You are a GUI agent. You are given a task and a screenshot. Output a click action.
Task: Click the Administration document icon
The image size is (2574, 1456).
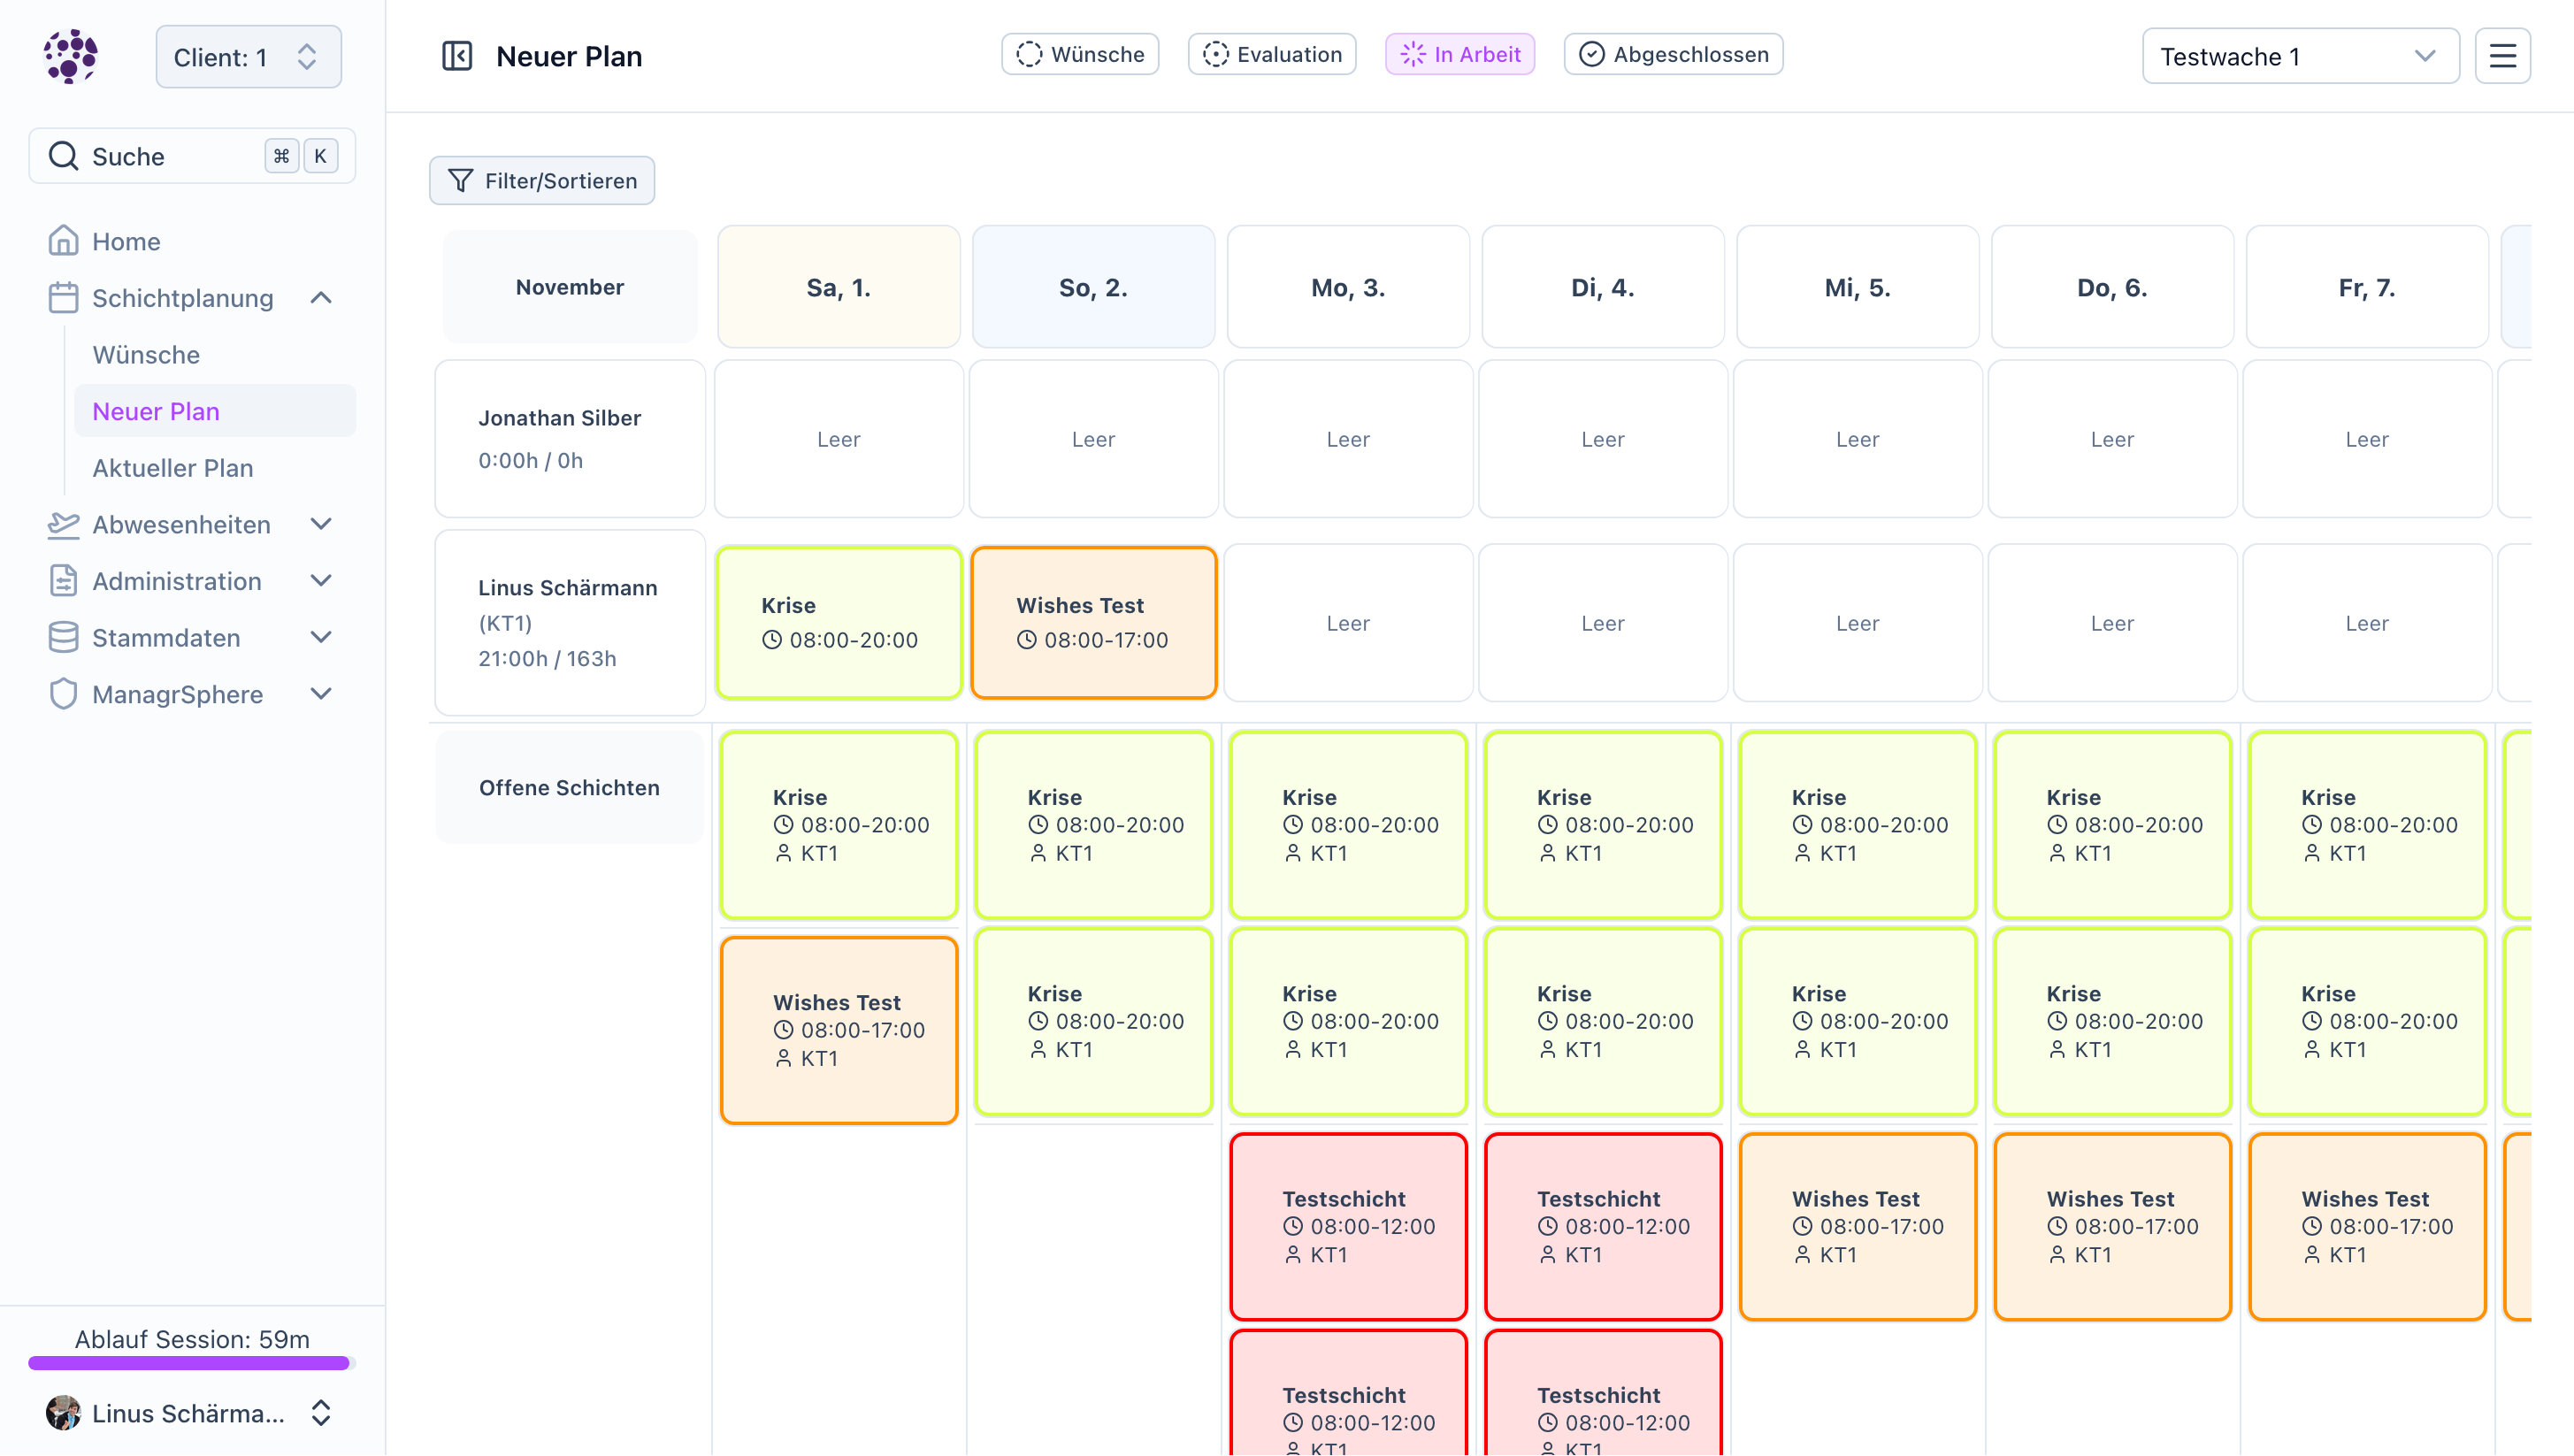[63, 581]
